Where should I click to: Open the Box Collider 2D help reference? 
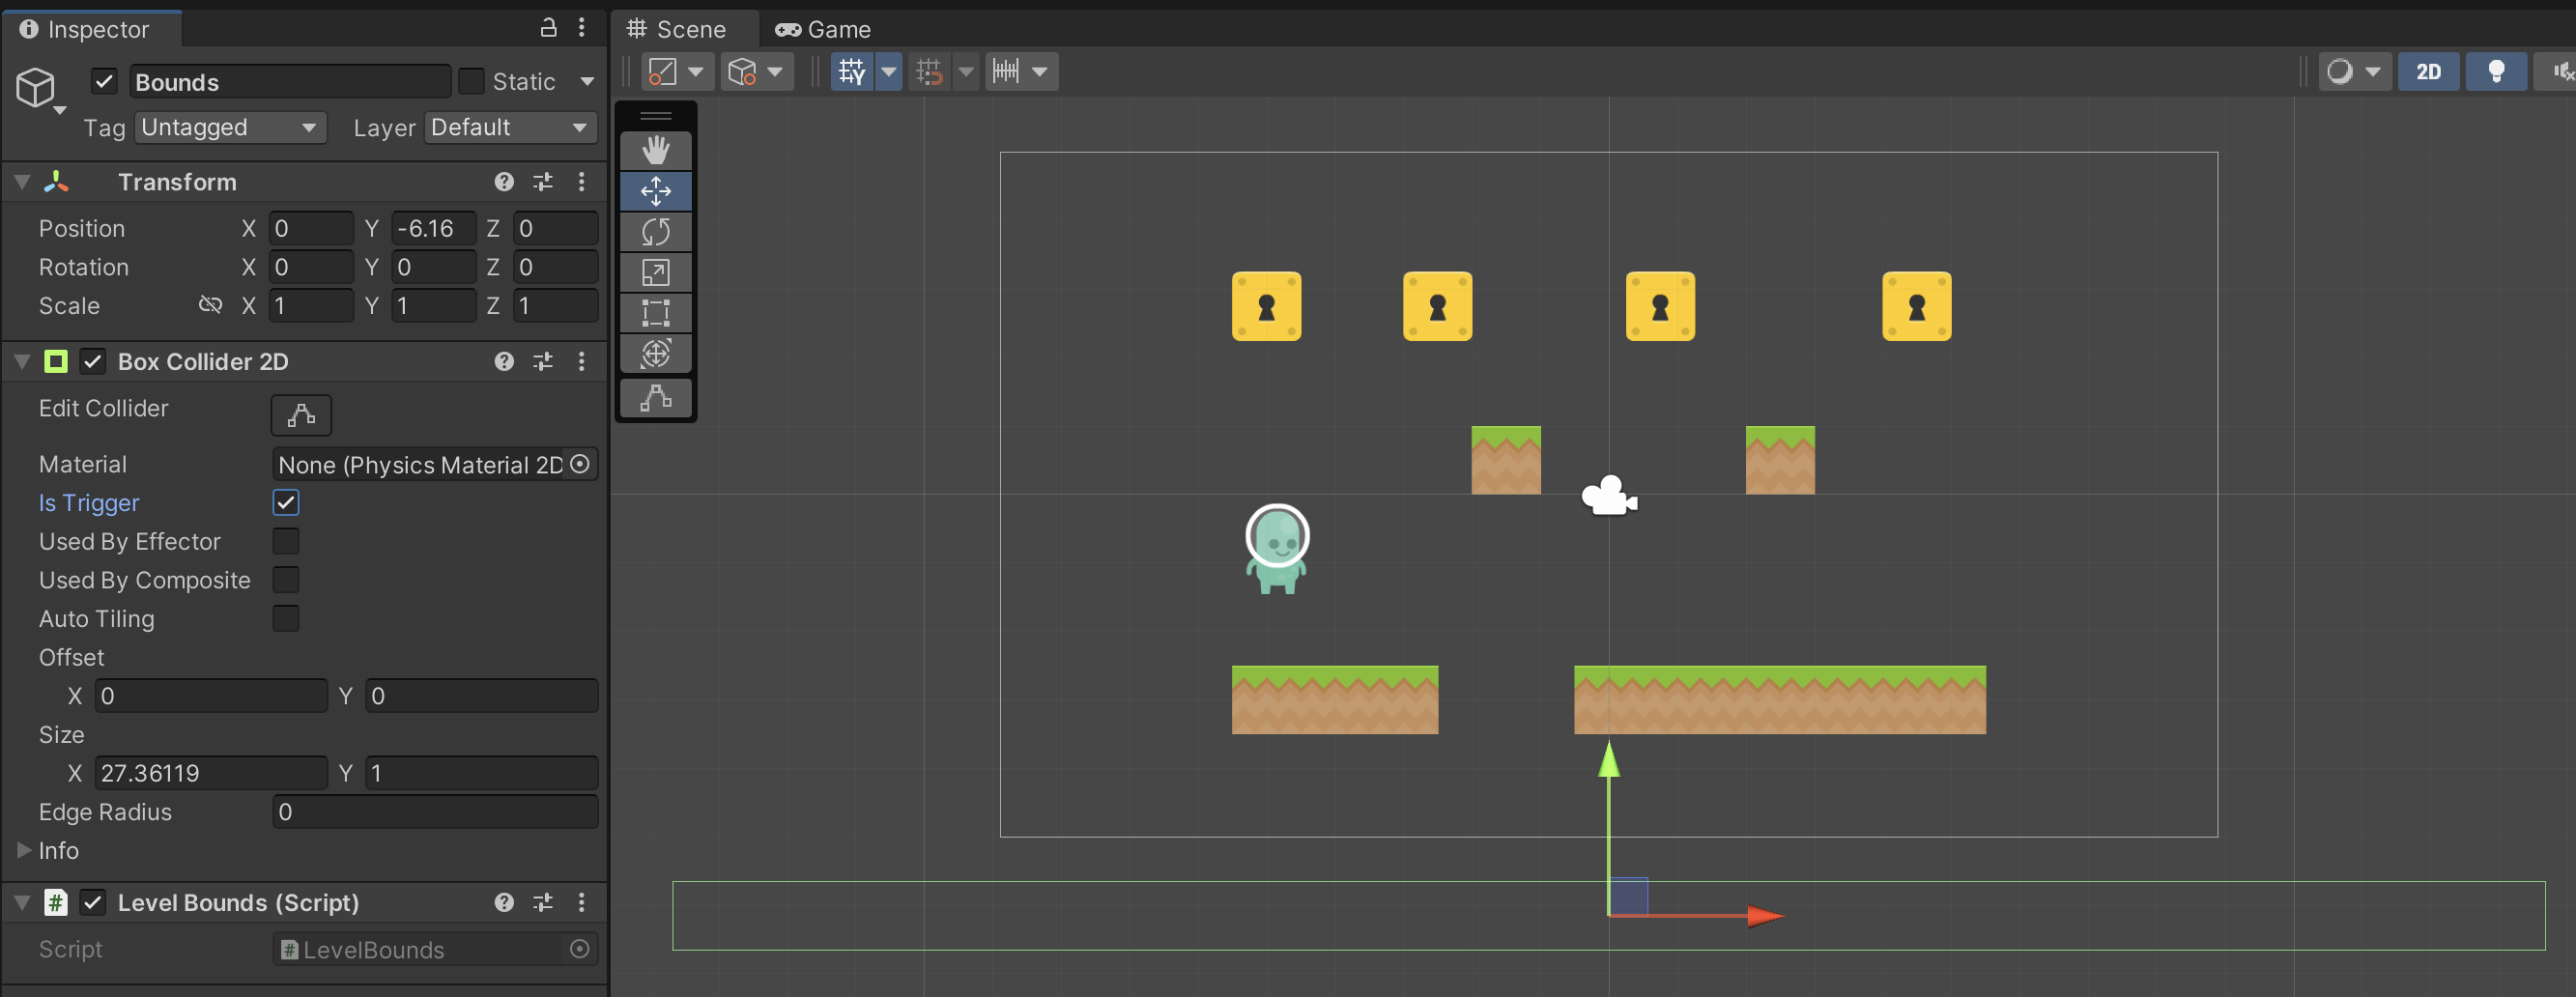(x=504, y=362)
